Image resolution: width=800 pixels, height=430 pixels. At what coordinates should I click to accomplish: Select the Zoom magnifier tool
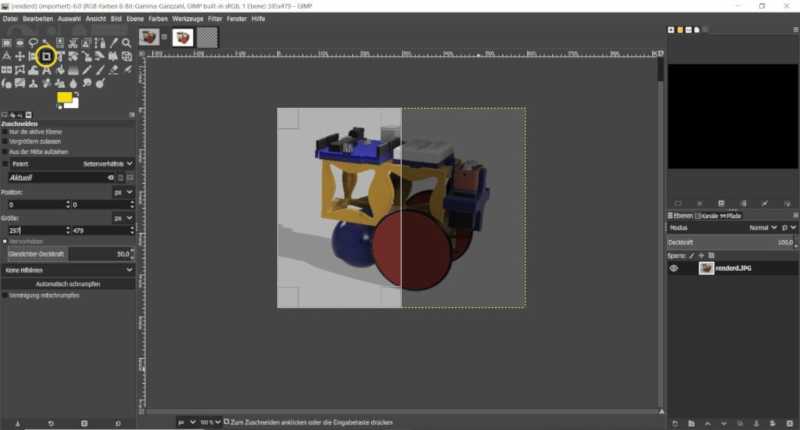pos(127,43)
